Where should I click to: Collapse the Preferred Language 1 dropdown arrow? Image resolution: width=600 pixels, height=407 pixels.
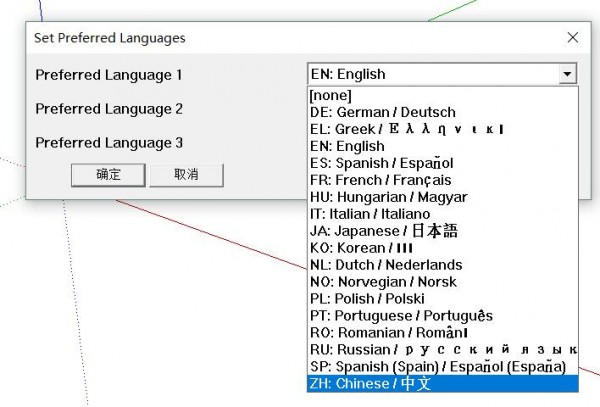pos(567,74)
